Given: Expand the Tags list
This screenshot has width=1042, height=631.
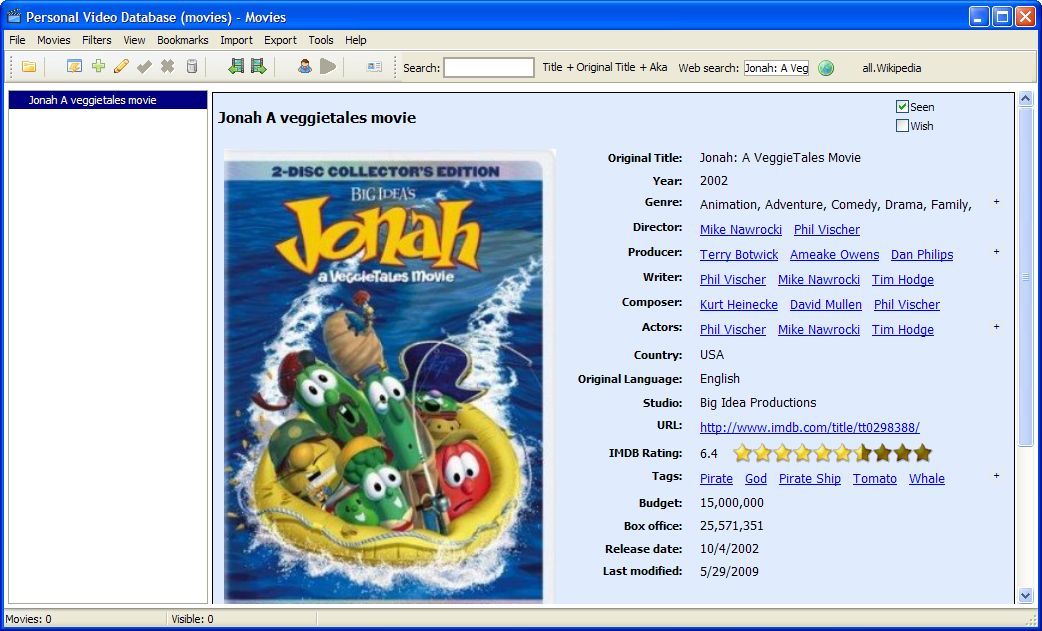Looking at the screenshot, I should click(996, 476).
